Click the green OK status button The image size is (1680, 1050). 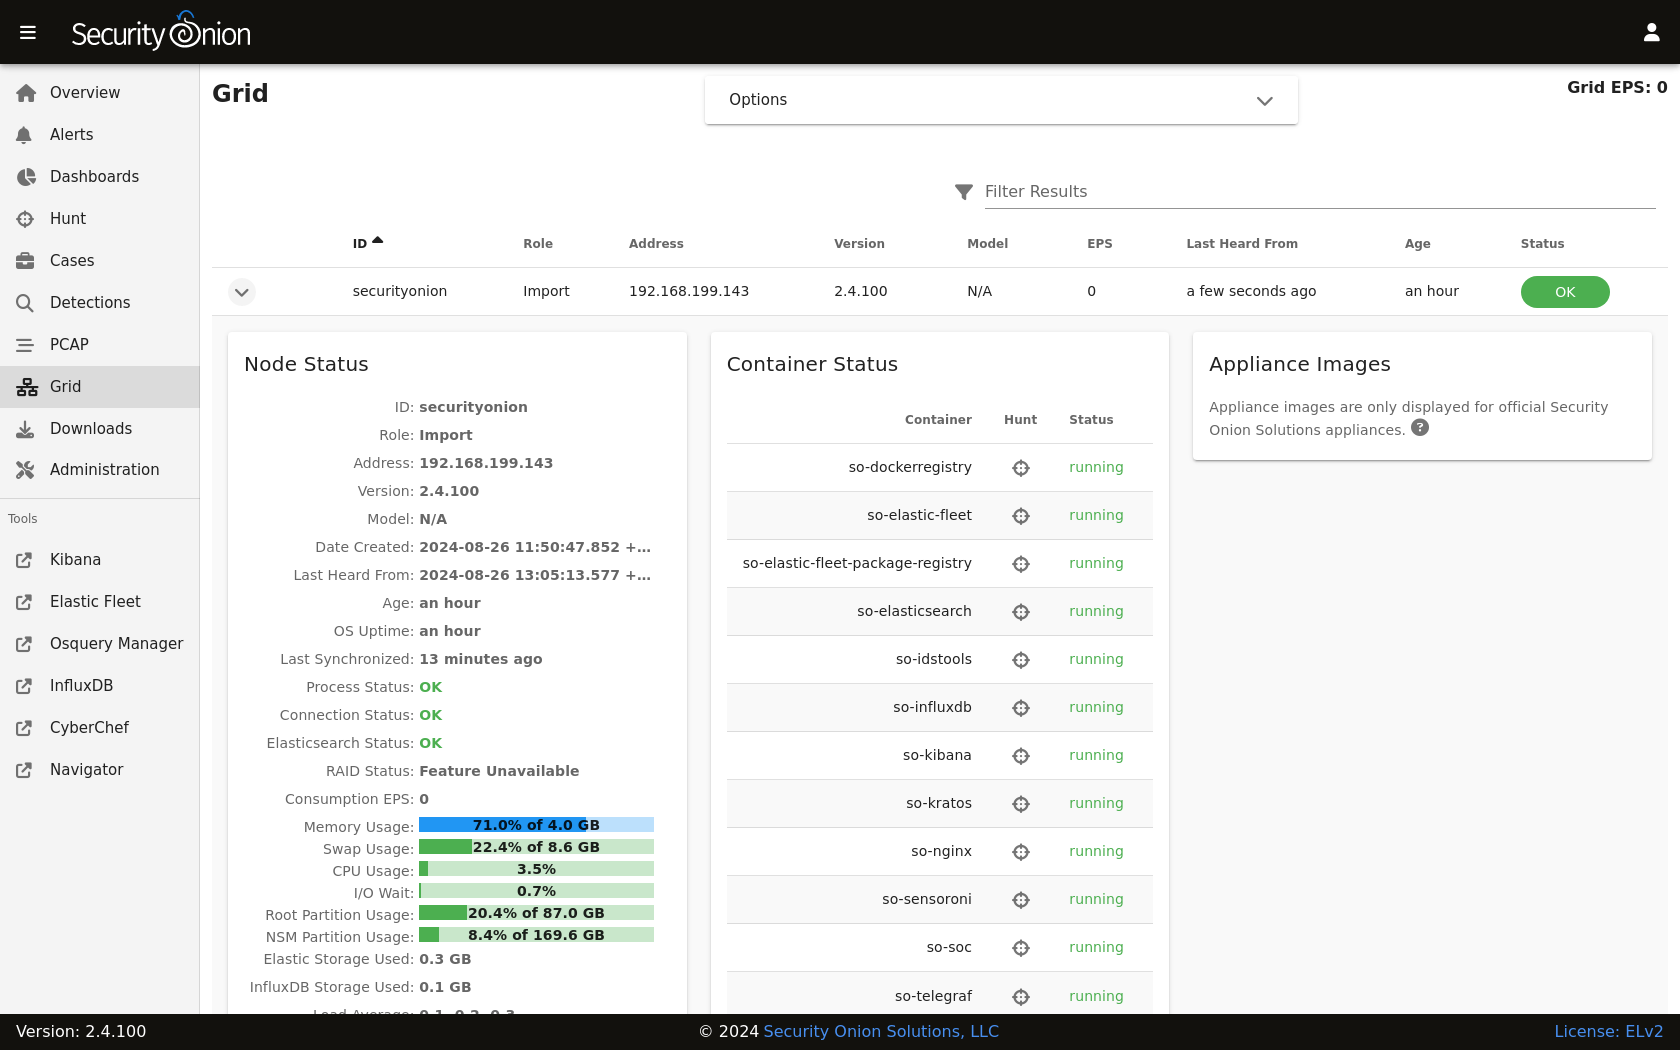tap(1565, 292)
